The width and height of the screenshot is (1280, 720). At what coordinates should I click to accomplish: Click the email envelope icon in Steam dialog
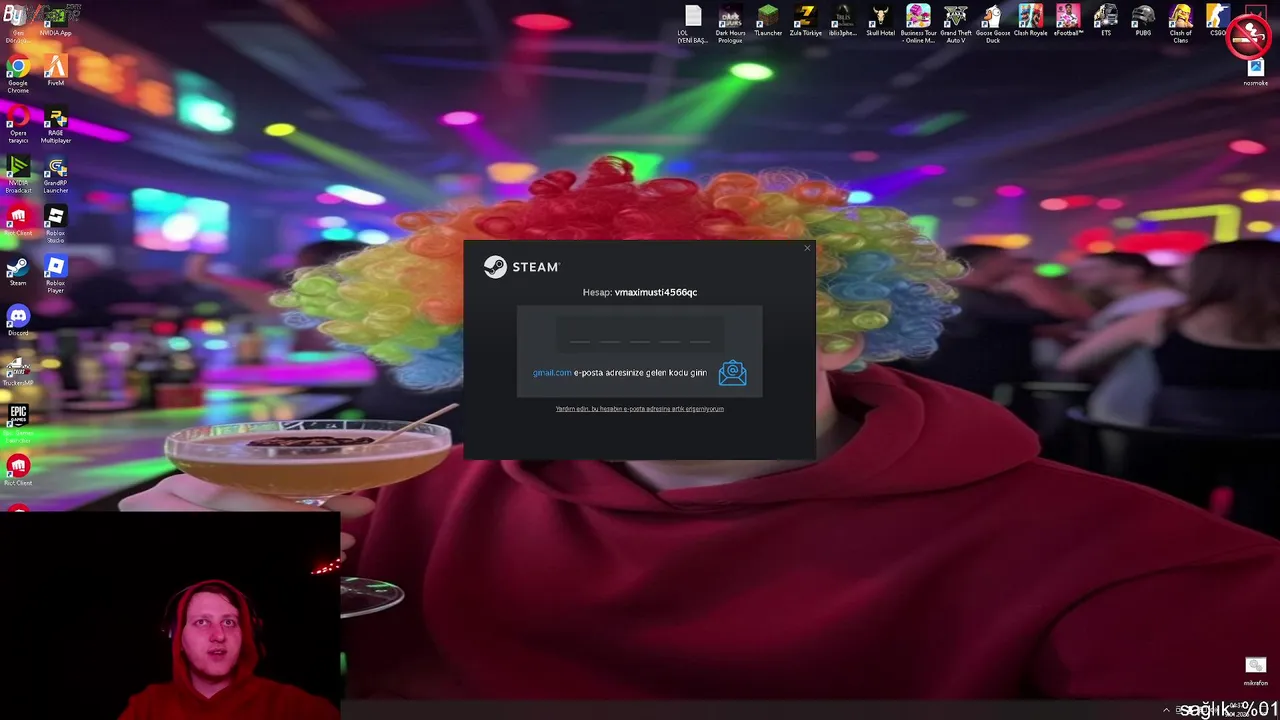tap(732, 373)
